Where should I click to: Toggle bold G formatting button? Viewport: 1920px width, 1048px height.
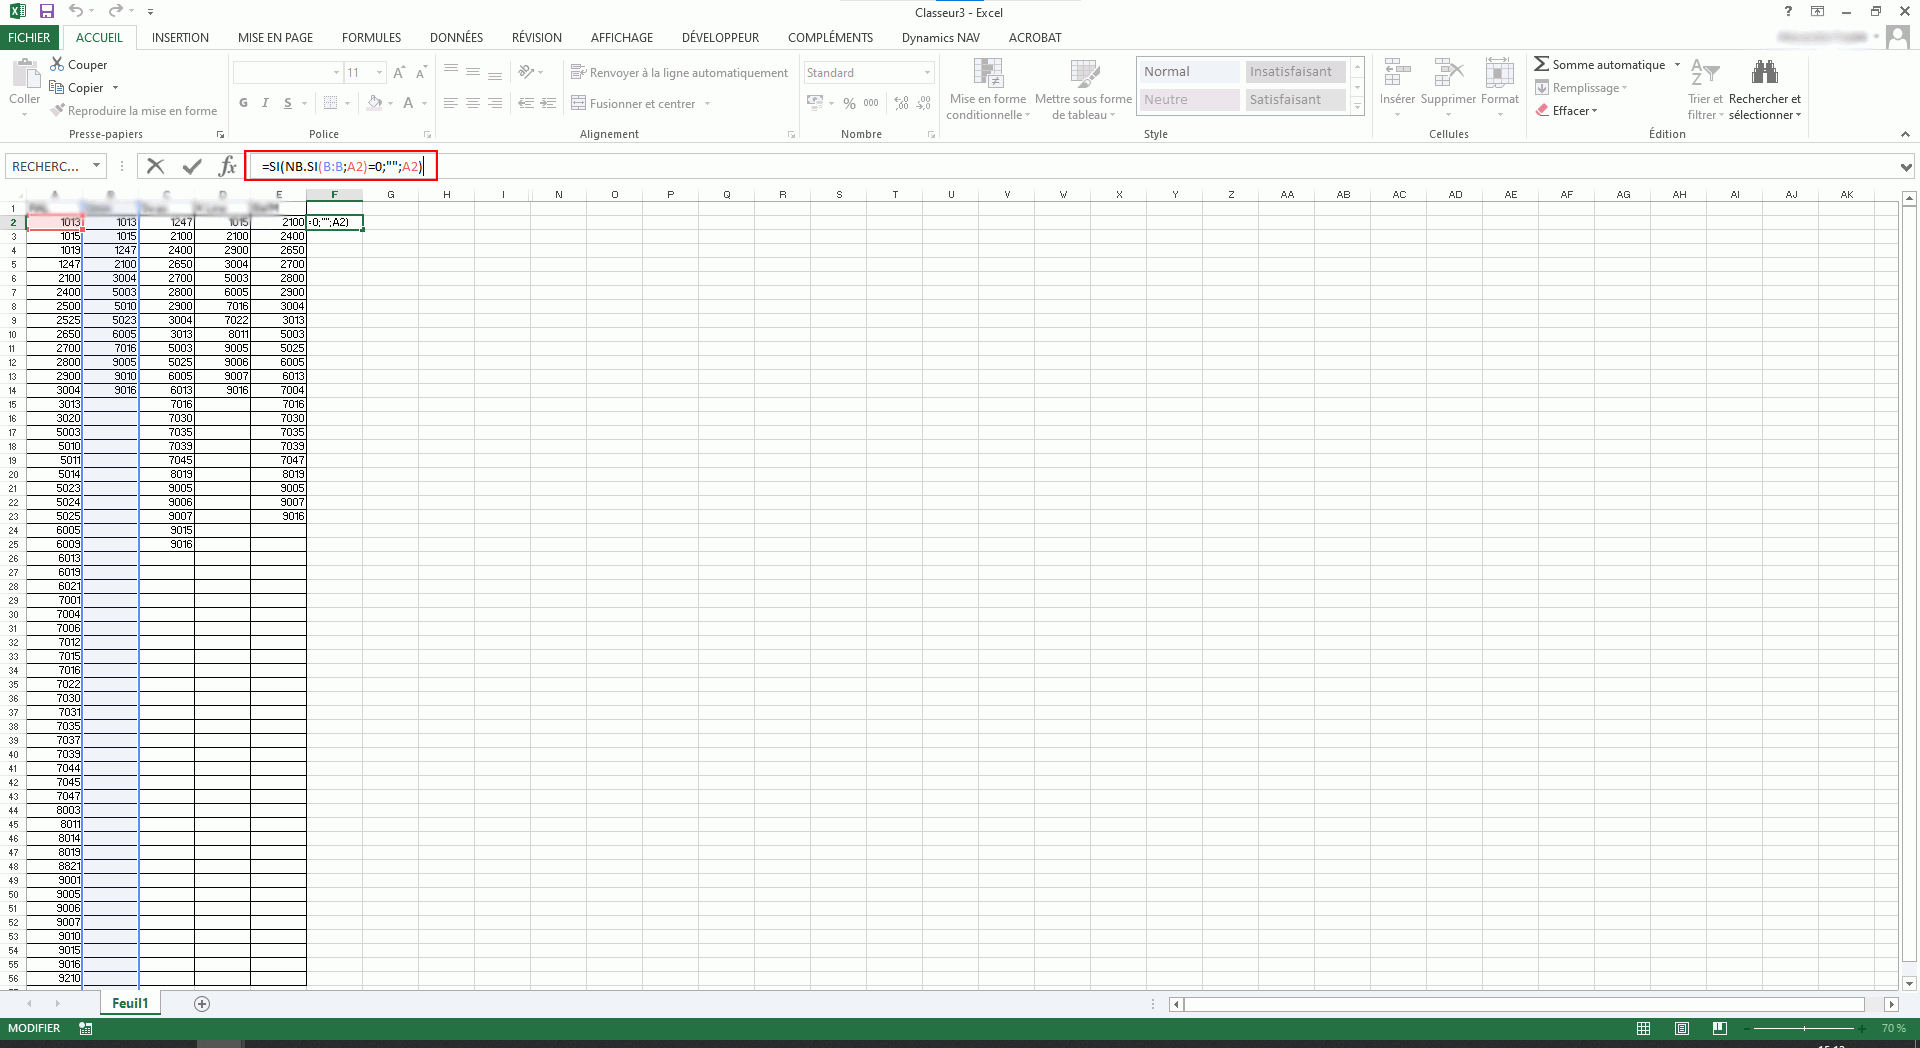[x=243, y=103]
